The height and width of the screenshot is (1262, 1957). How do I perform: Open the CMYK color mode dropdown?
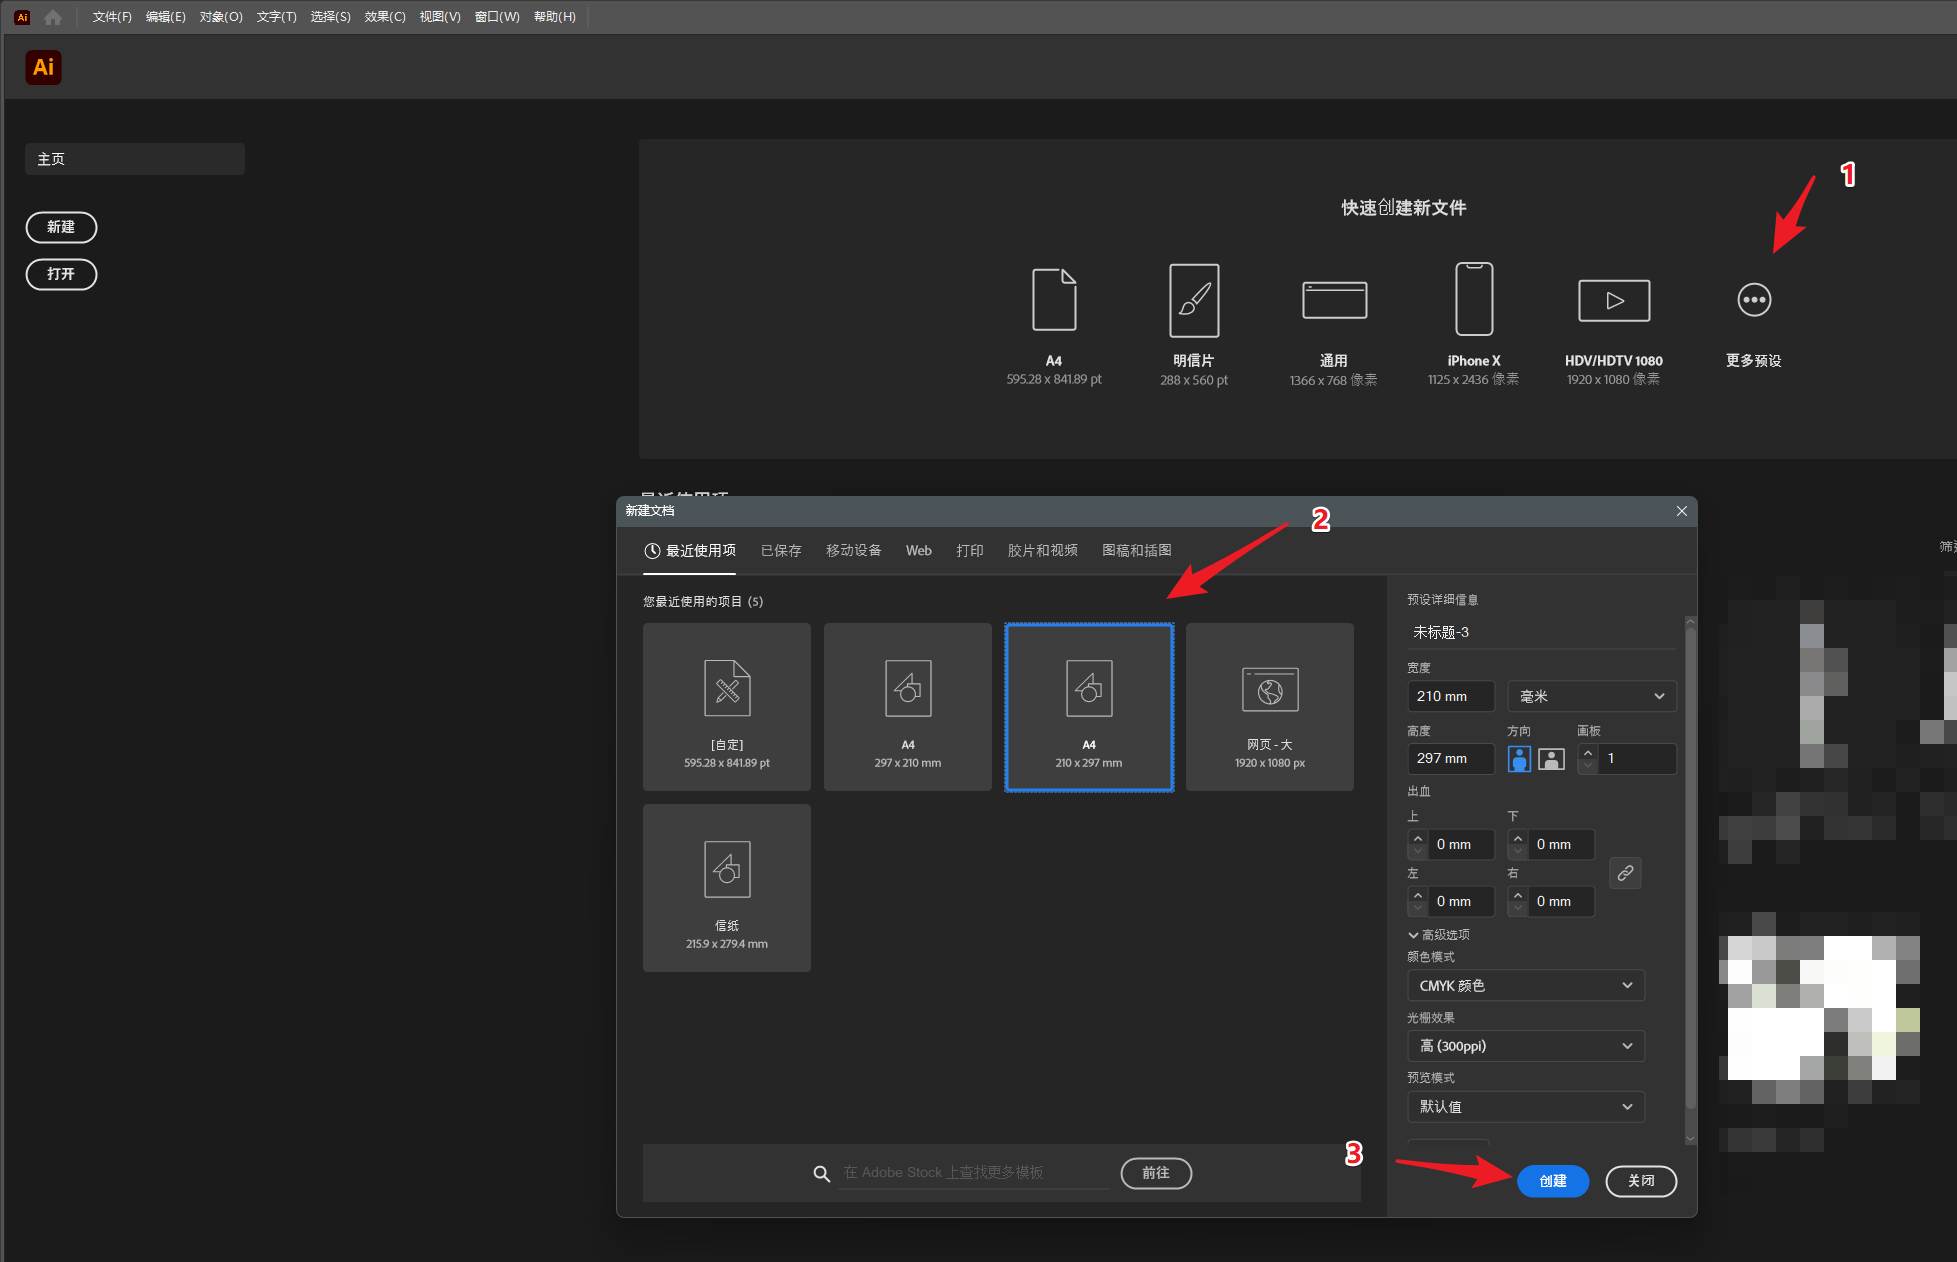click(1525, 986)
